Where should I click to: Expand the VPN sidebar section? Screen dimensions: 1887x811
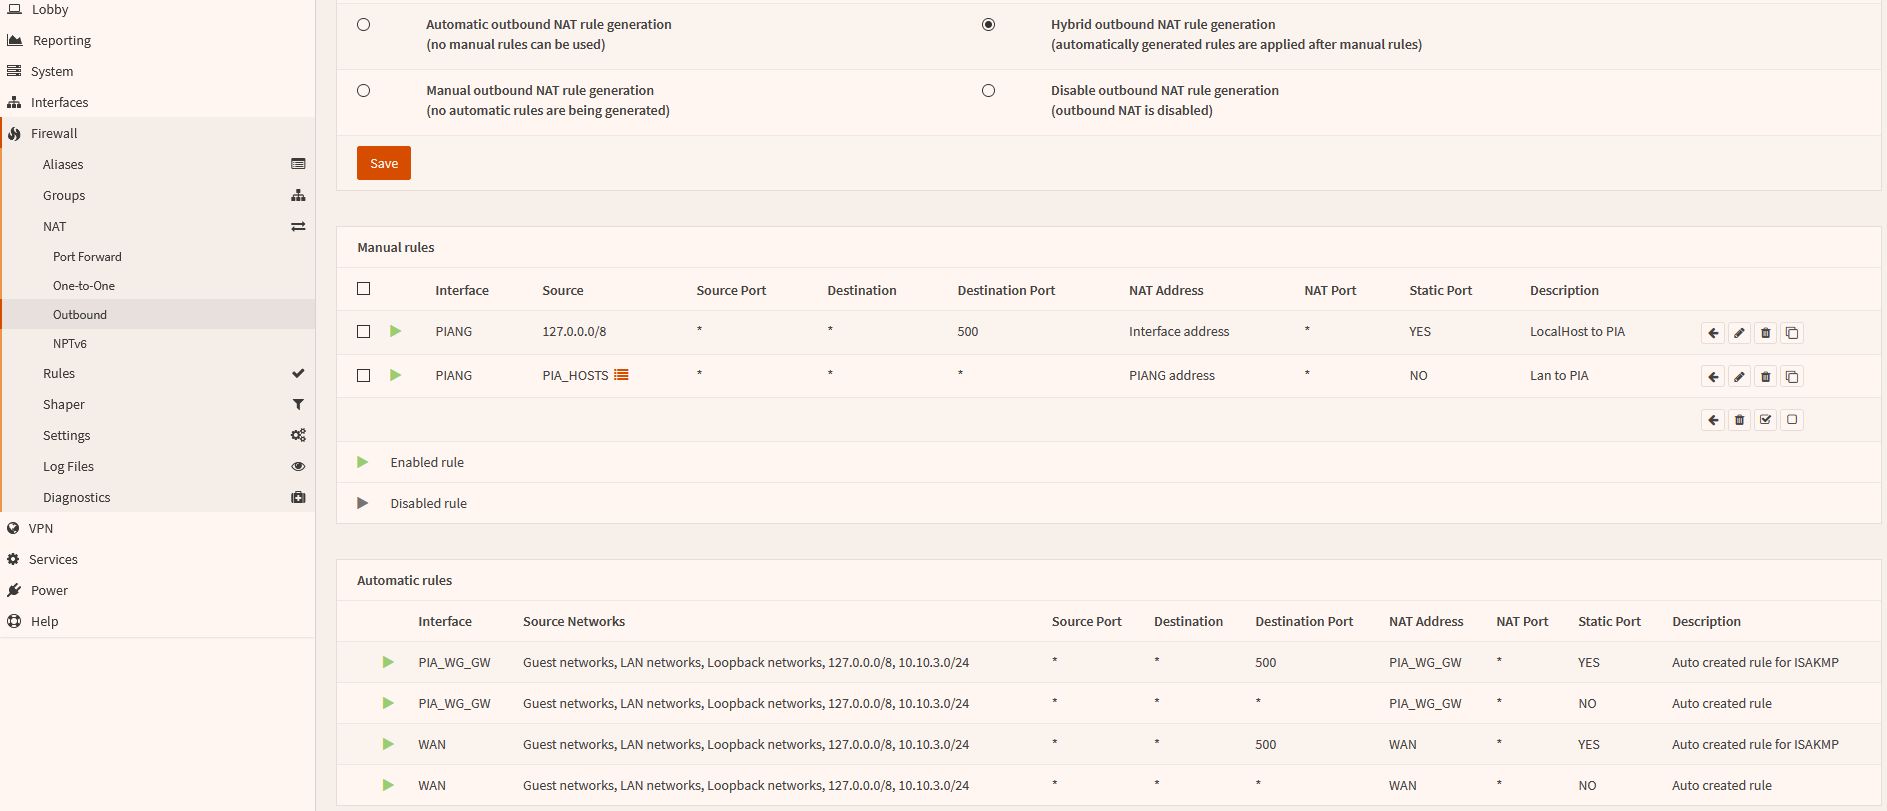(x=41, y=528)
